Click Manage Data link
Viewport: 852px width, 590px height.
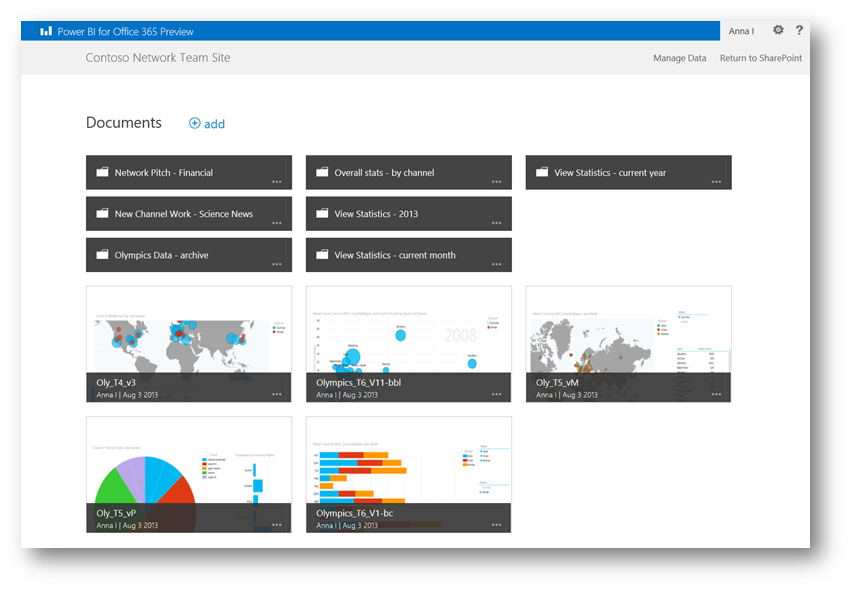point(680,58)
